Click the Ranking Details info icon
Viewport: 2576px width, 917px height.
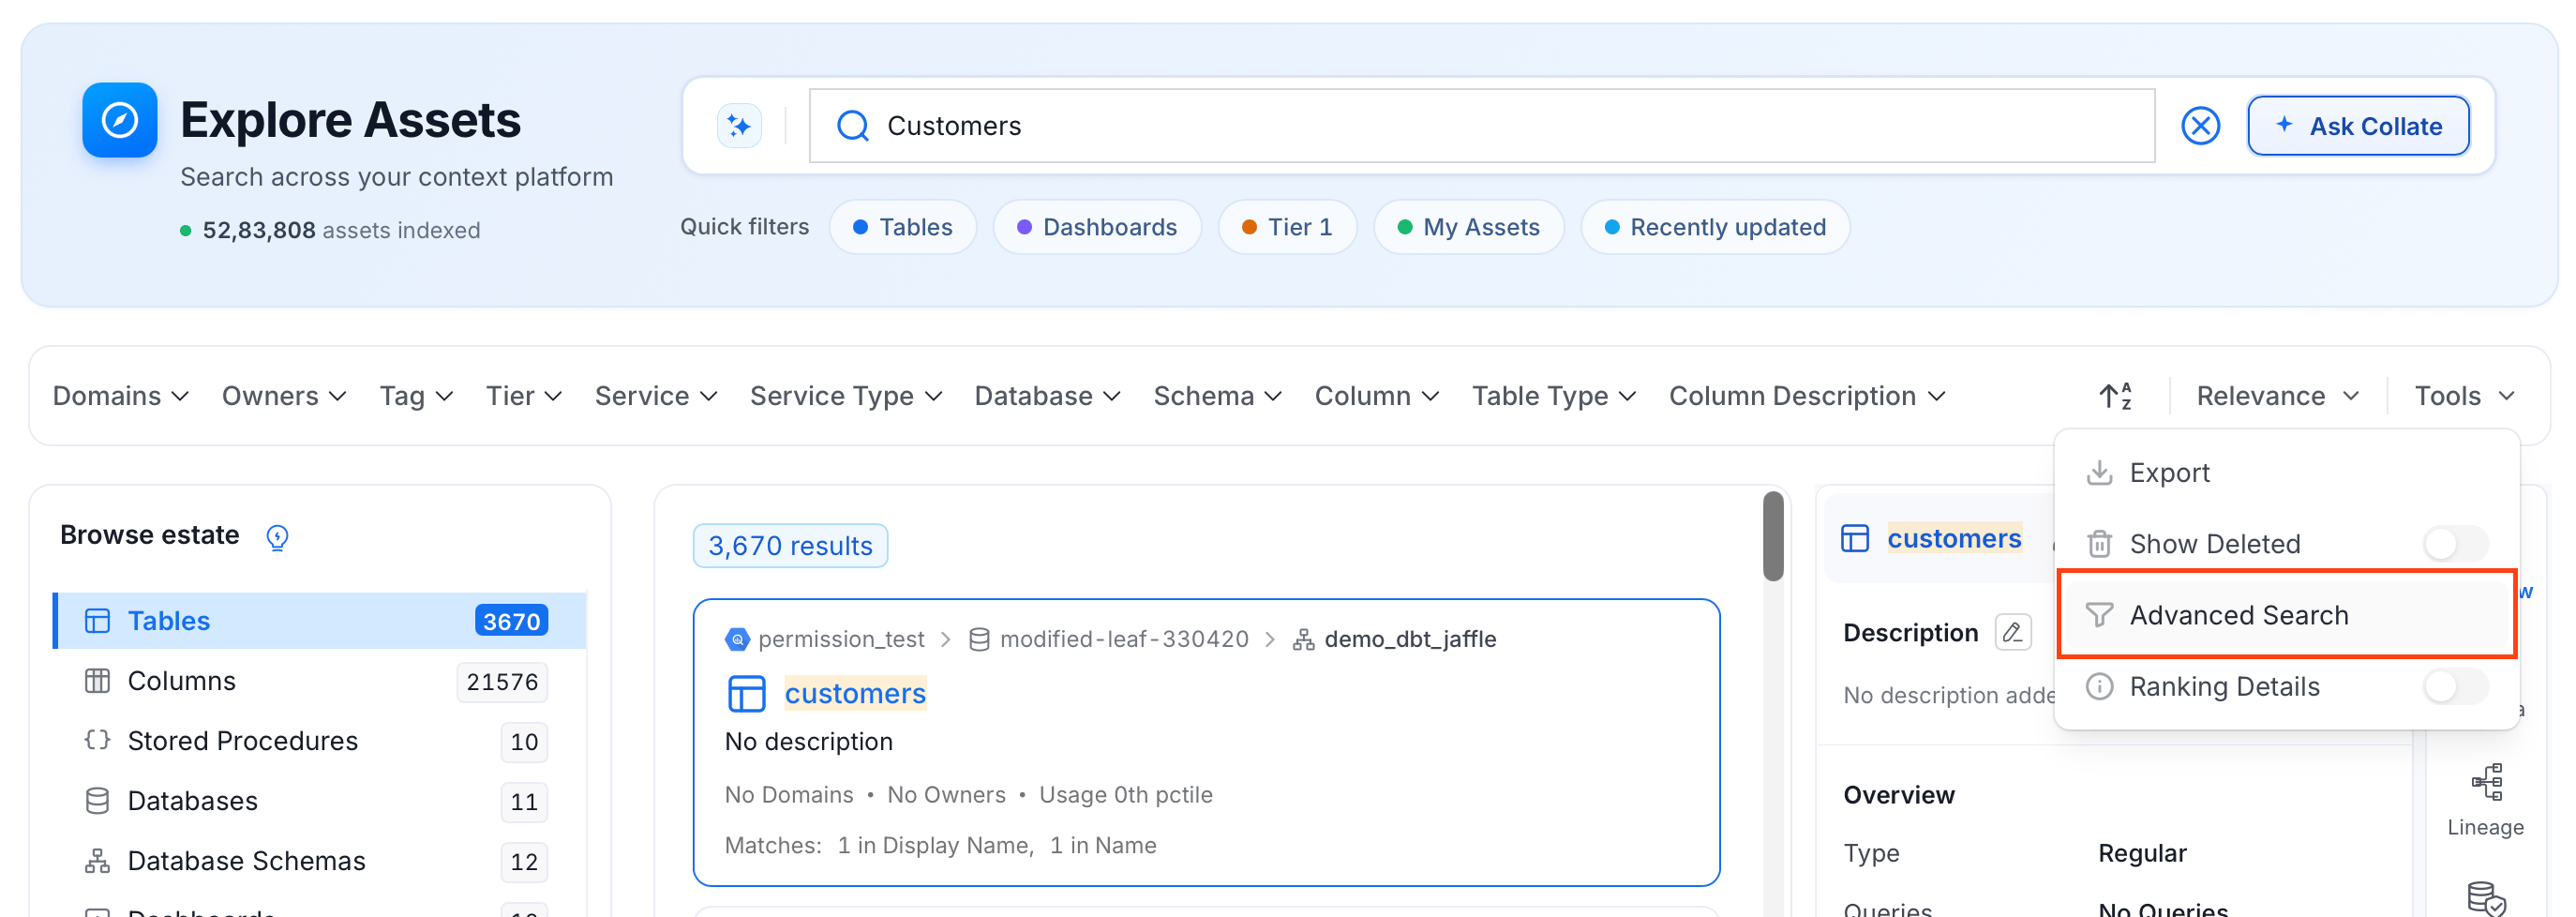pyautogui.click(x=2099, y=687)
